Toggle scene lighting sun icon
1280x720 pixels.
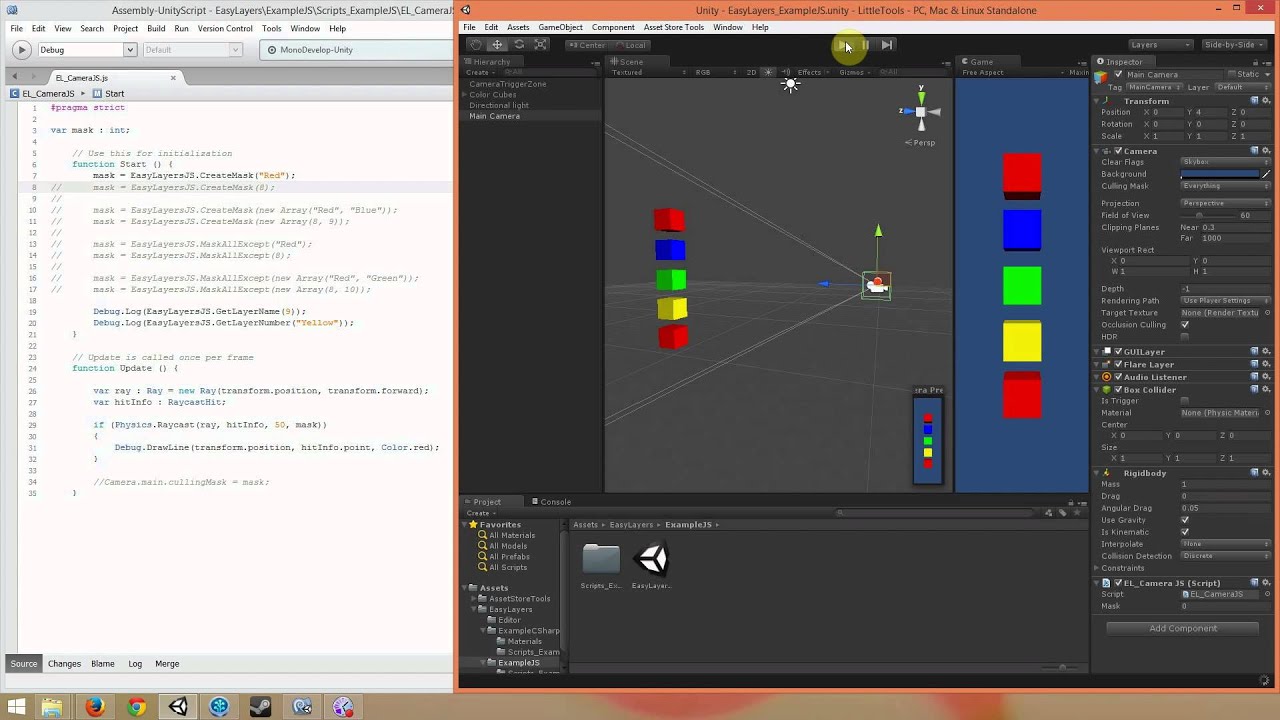point(768,72)
